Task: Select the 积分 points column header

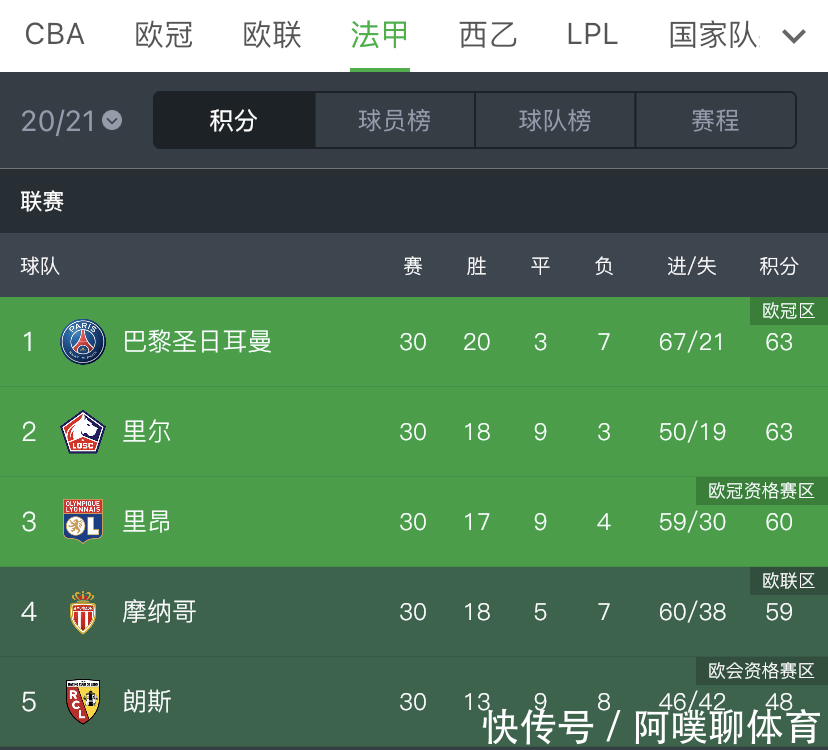Action: tap(778, 266)
